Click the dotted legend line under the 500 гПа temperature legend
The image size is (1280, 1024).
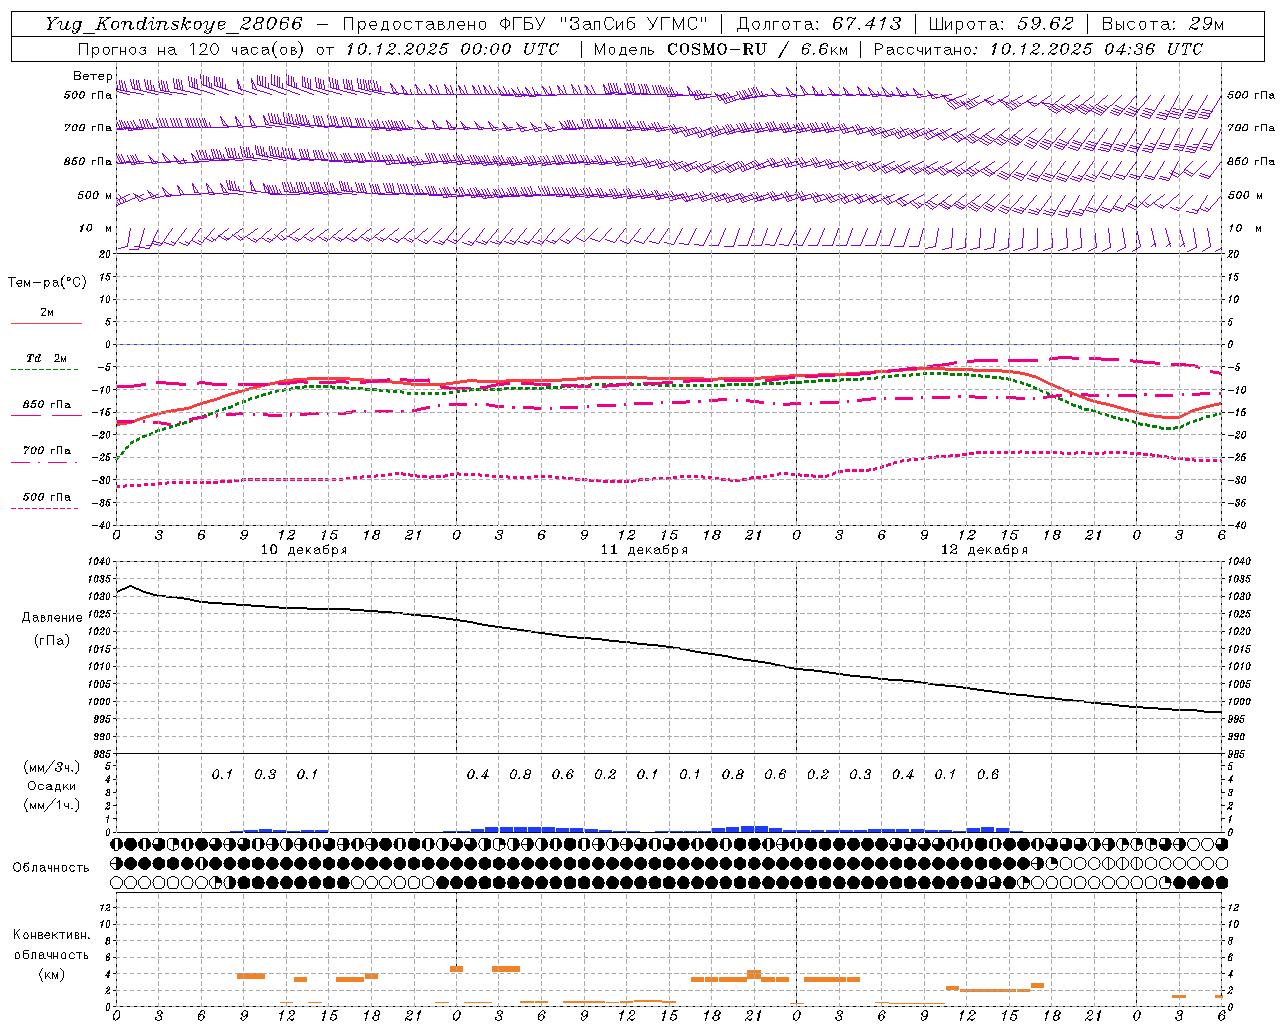(44, 508)
